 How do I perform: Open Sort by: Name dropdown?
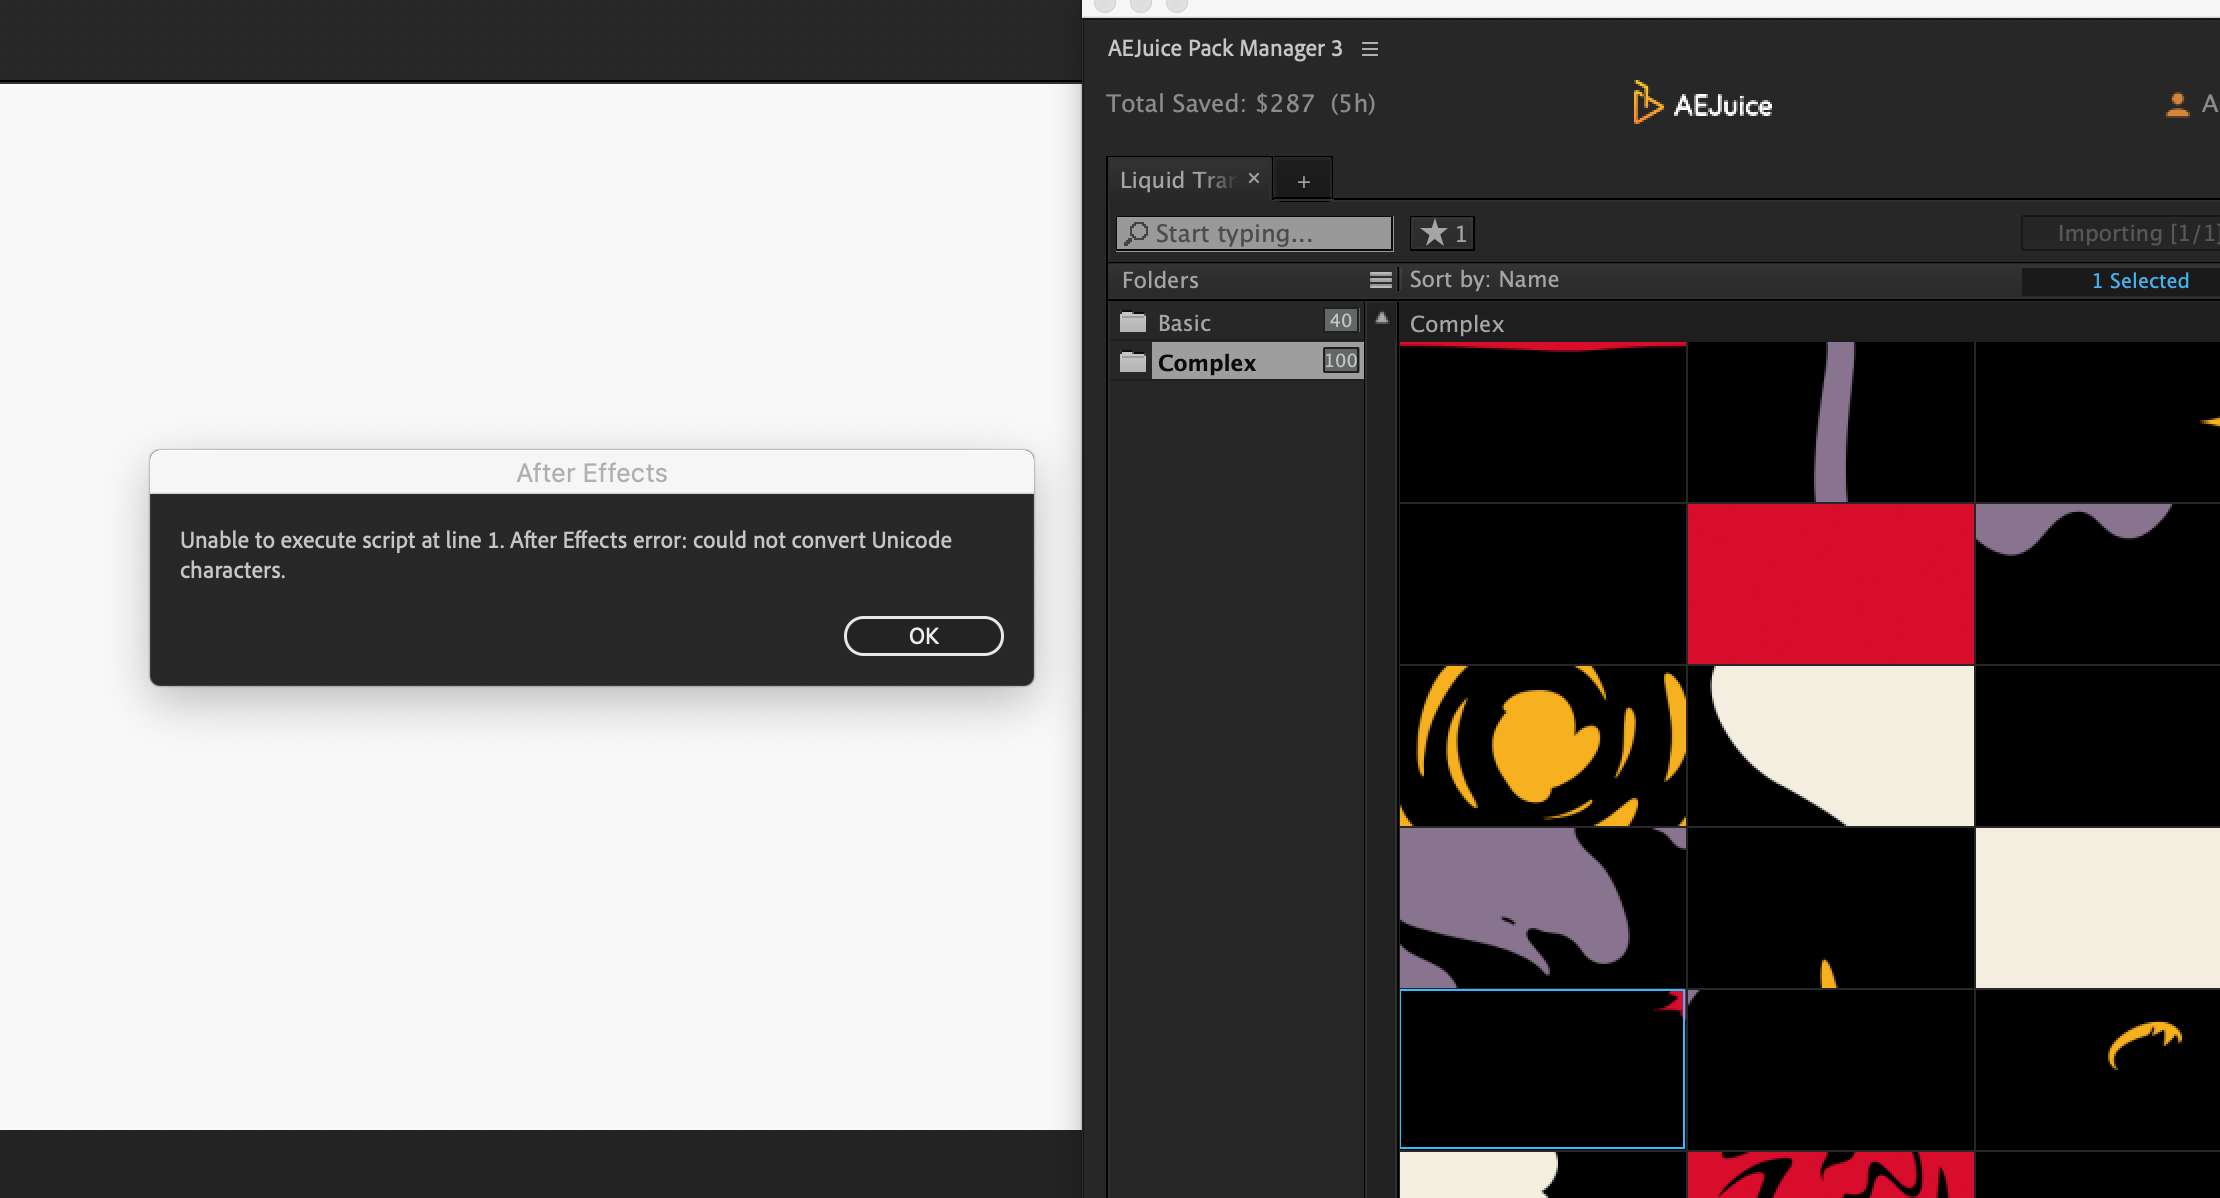click(1484, 280)
